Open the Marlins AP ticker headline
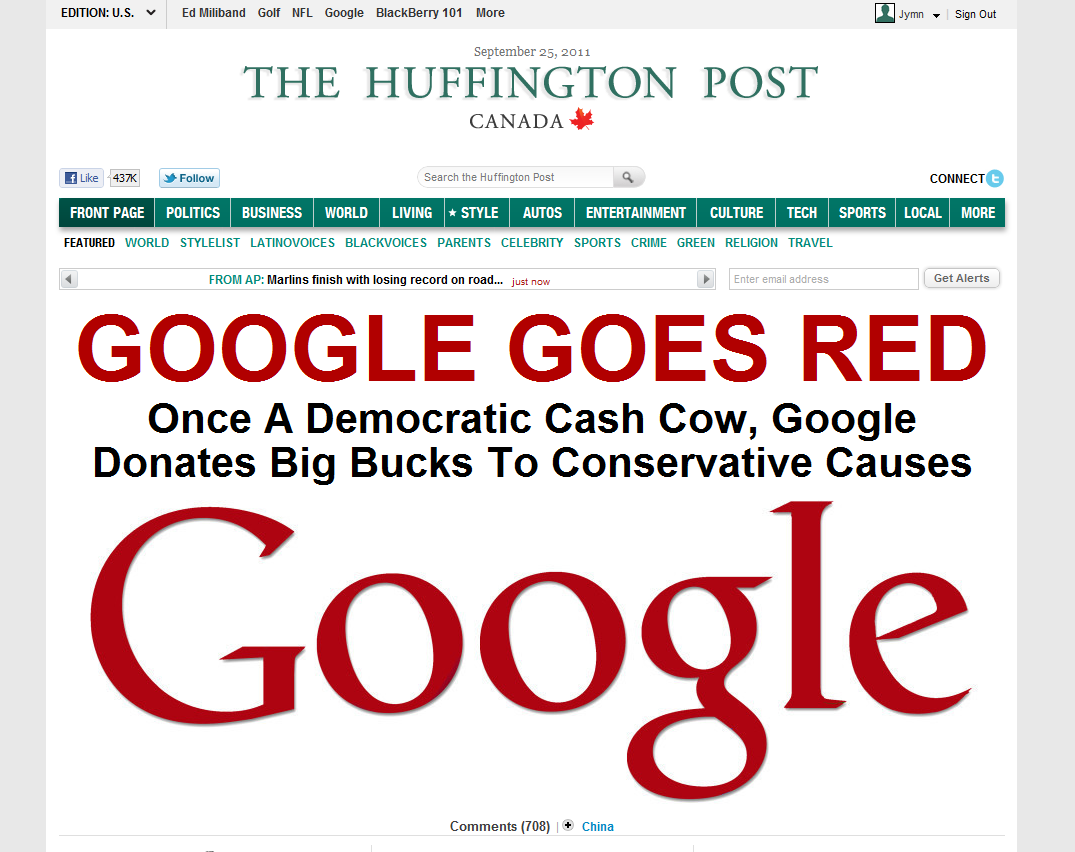Viewport: 1075px width, 852px height. (385, 280)
